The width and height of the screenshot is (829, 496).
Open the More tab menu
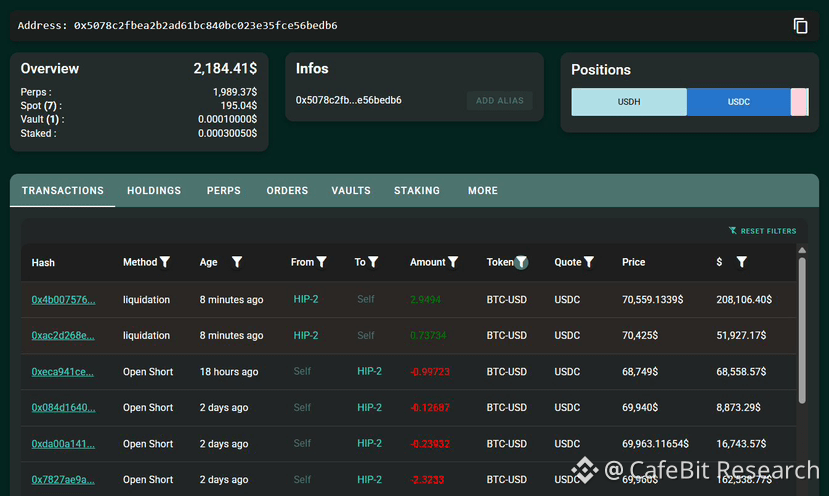click(x=483, y=190)
